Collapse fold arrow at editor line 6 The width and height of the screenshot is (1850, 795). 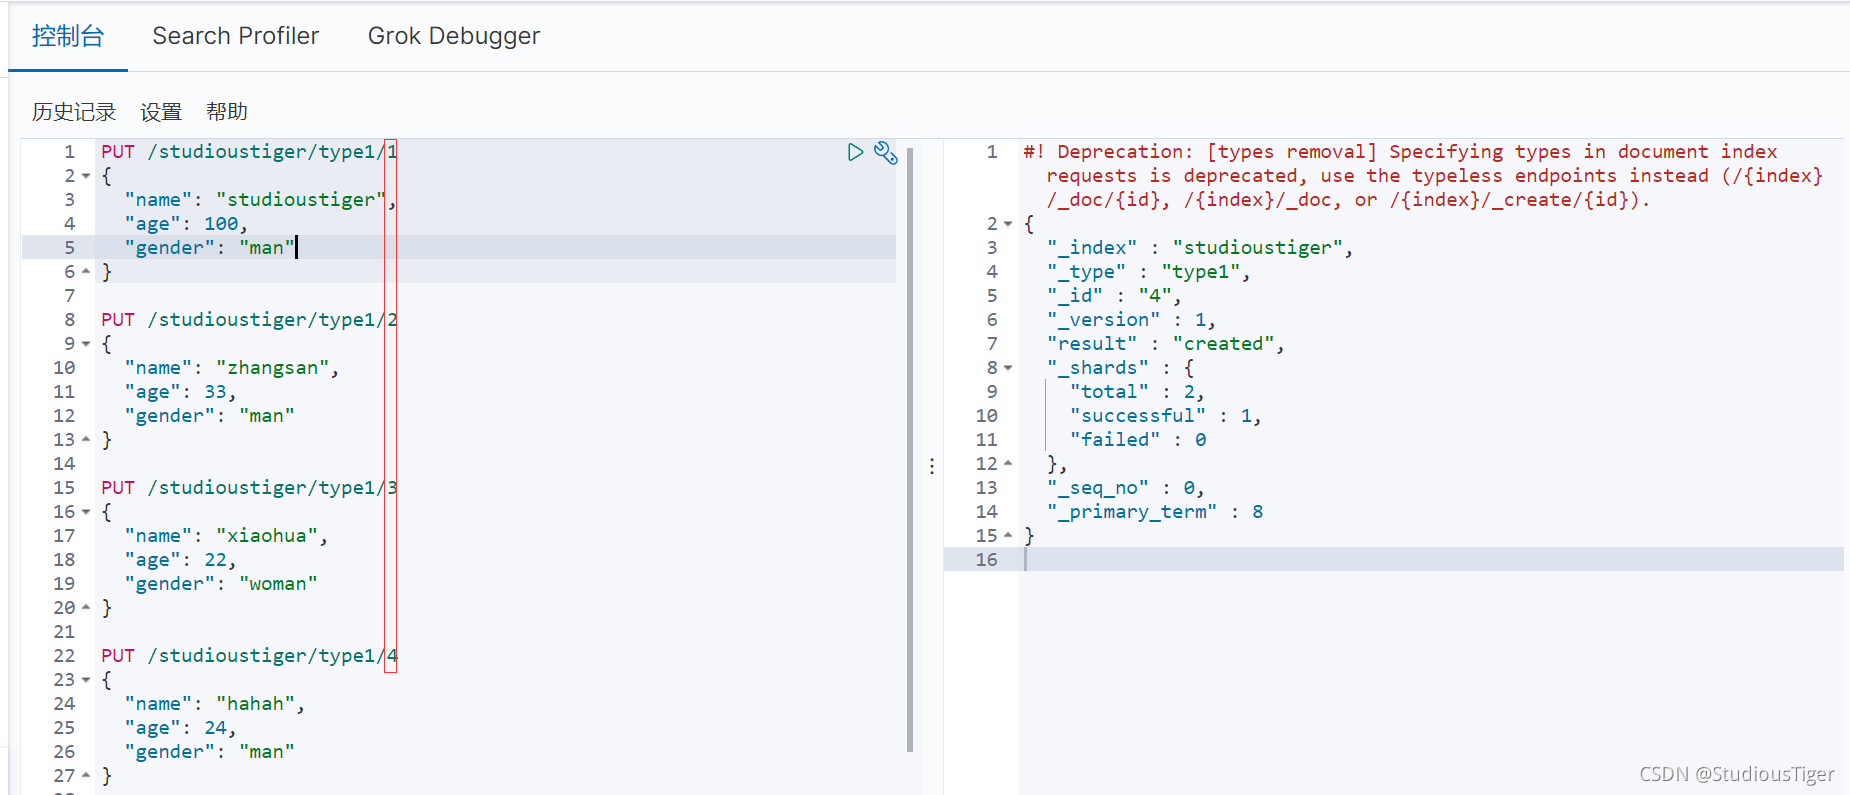pos(86,272)
